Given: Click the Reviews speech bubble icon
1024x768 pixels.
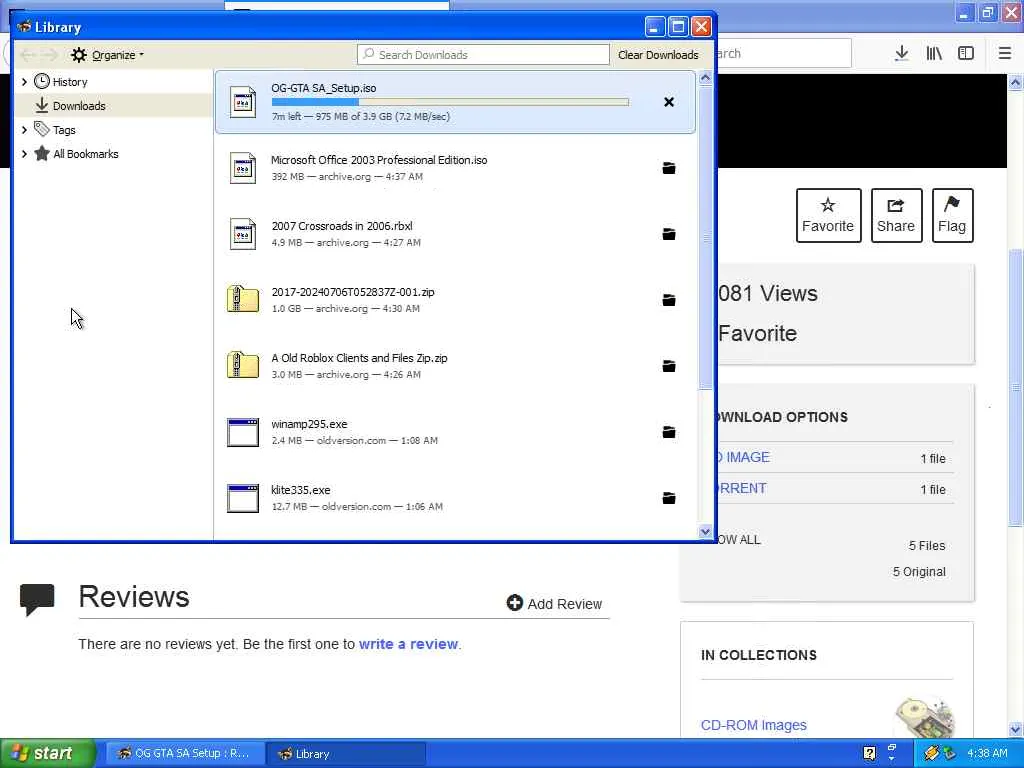Looking at the screenshot, I should [x=37, y=599].
